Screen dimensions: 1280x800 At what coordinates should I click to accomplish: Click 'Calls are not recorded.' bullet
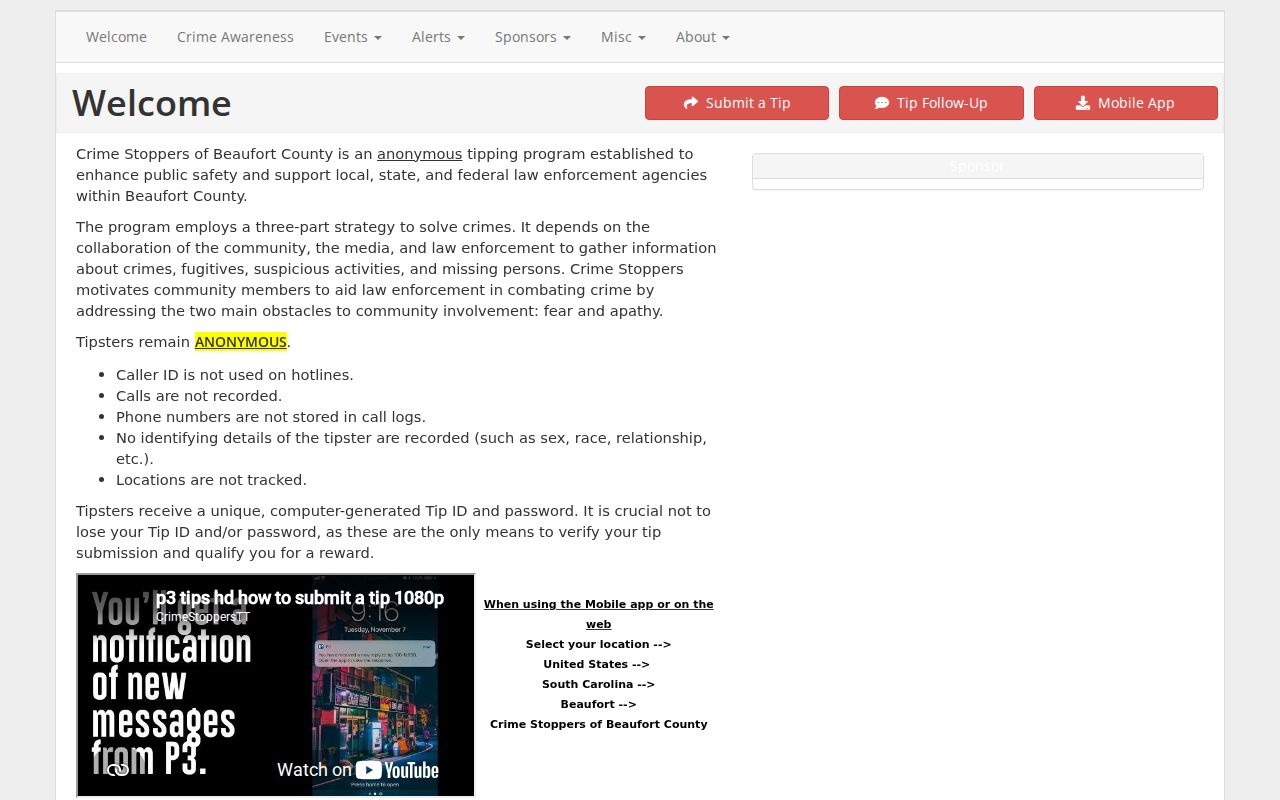coord(199,396)
